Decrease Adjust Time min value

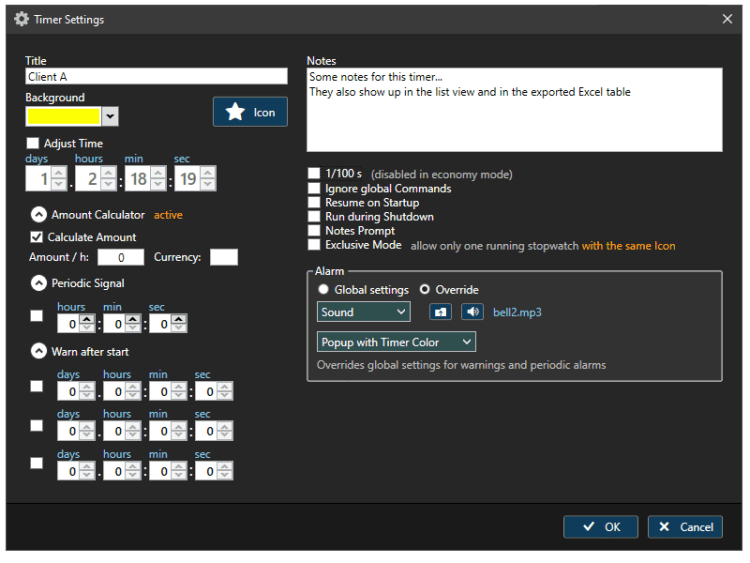pos(158,184)
